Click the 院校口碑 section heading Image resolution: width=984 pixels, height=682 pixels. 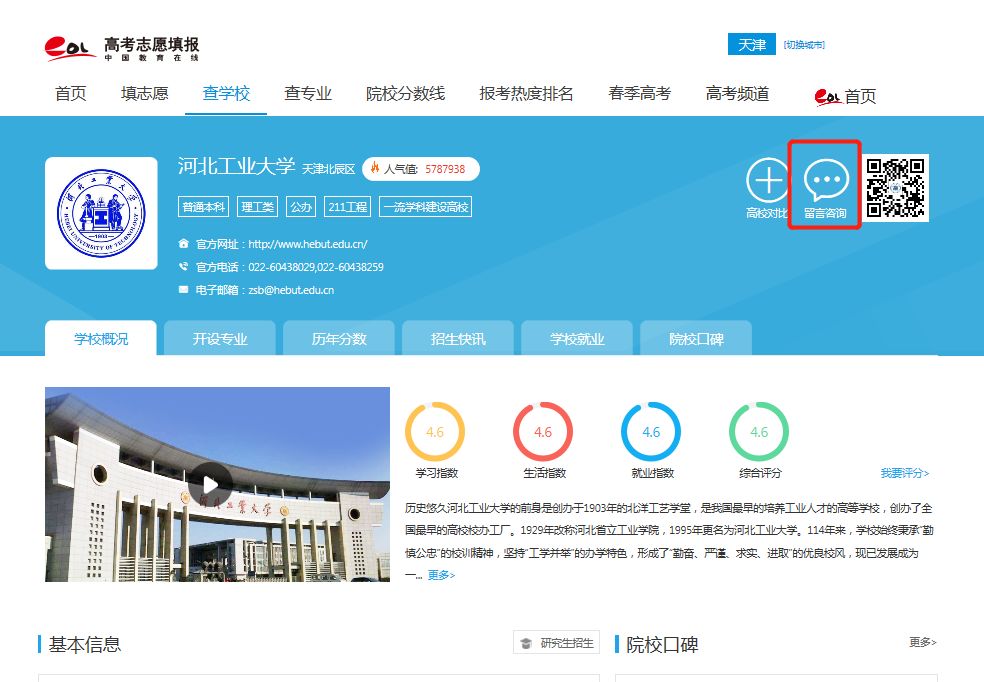pyautogui.click(x=662, y=644)
